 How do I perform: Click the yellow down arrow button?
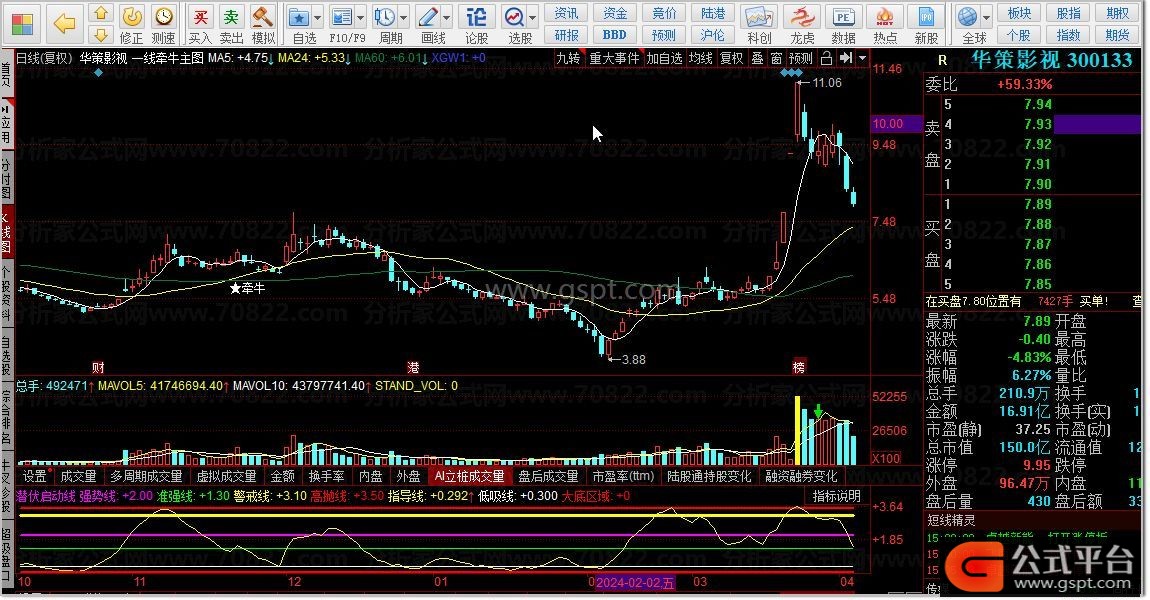101,34
